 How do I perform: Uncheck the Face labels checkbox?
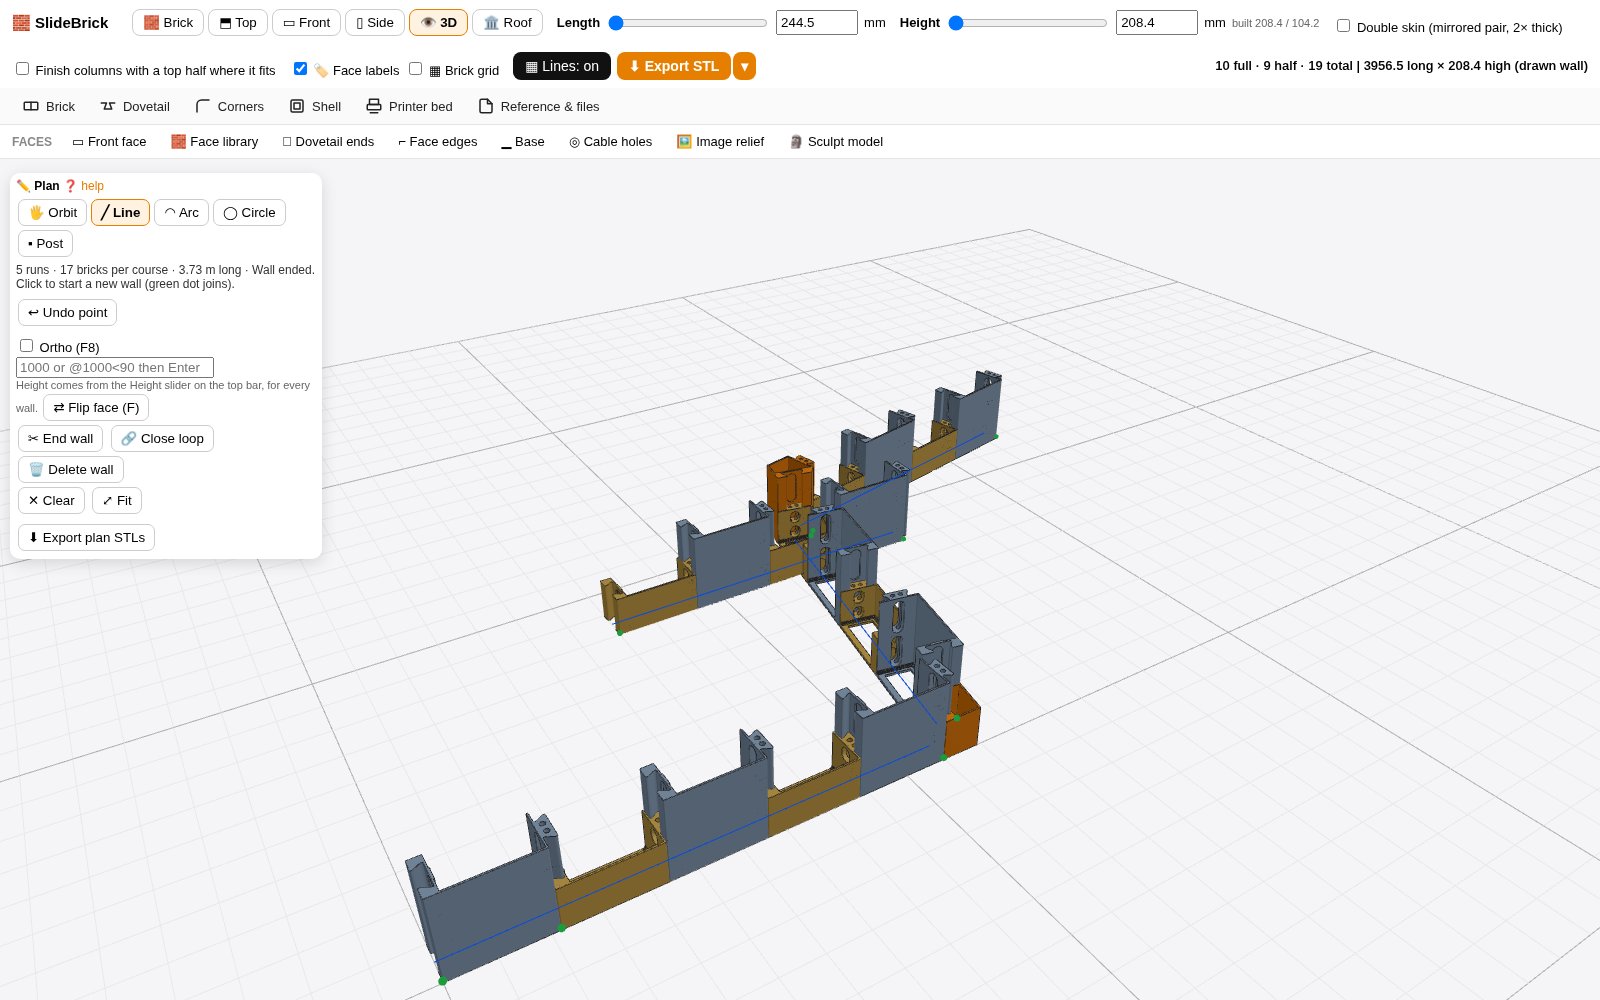tap(300, 69)
